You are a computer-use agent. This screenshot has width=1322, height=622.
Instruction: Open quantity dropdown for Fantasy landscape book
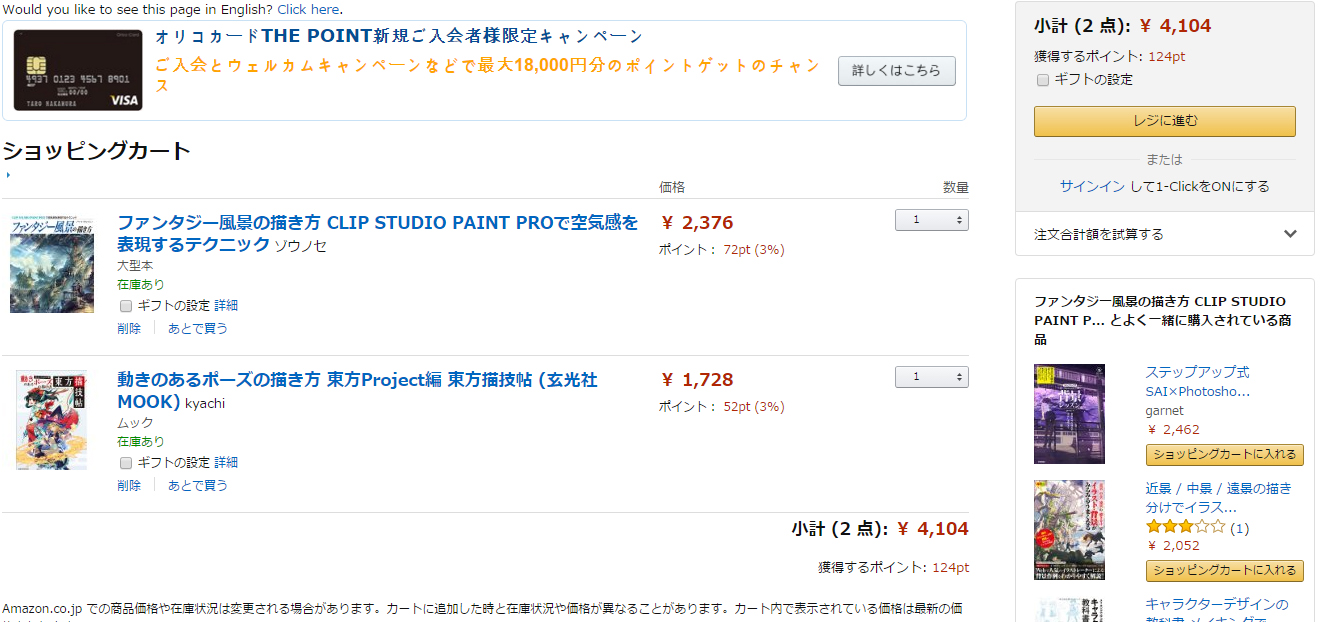click(x=931, y=220)
